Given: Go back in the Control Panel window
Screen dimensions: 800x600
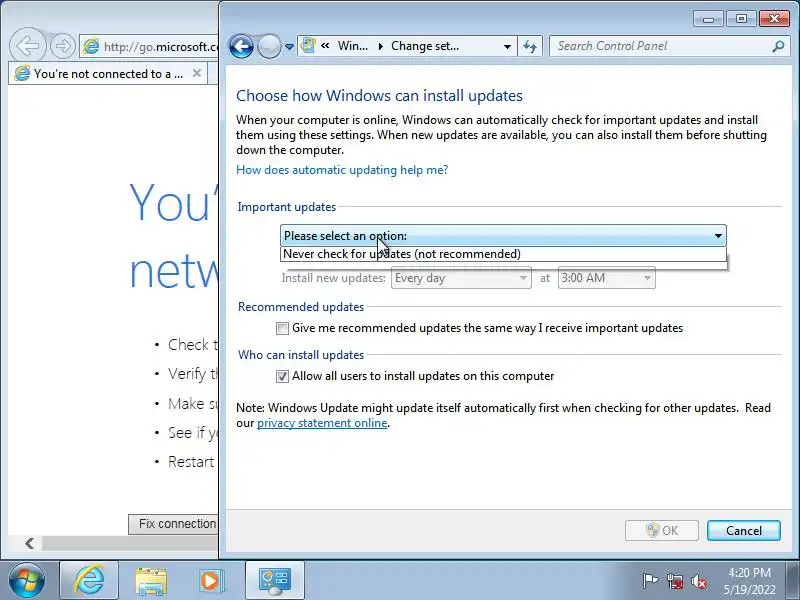Looking at the screenshot, I should tap(241, 46).
